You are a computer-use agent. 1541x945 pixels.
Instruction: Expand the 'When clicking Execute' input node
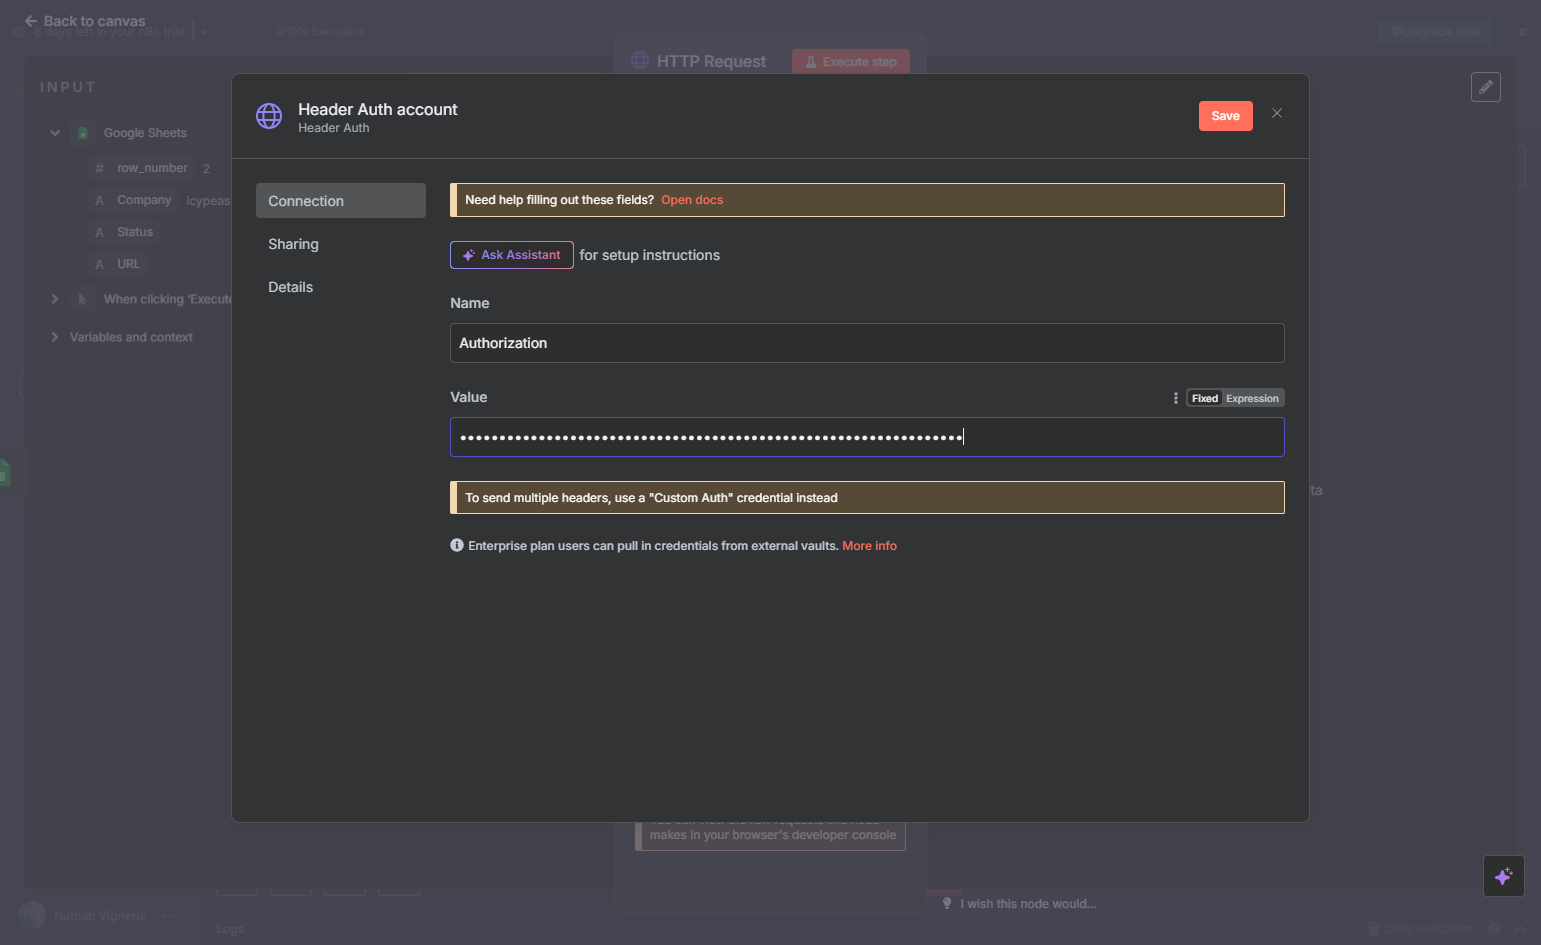coord(55,299)
